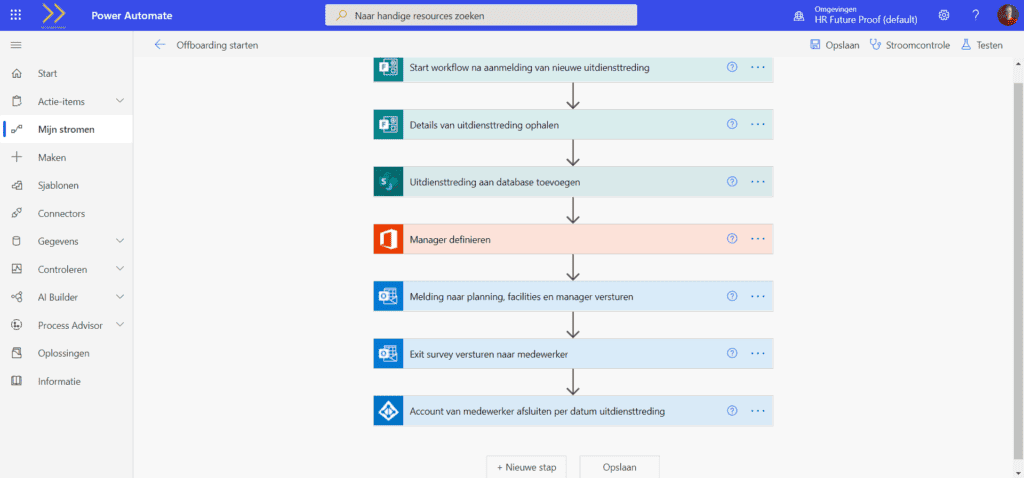Image resolution: width=1024 pixels, height=478 pixels.
Task: Show help for Melding naar planning step
Action: click(x=732, y=296)
